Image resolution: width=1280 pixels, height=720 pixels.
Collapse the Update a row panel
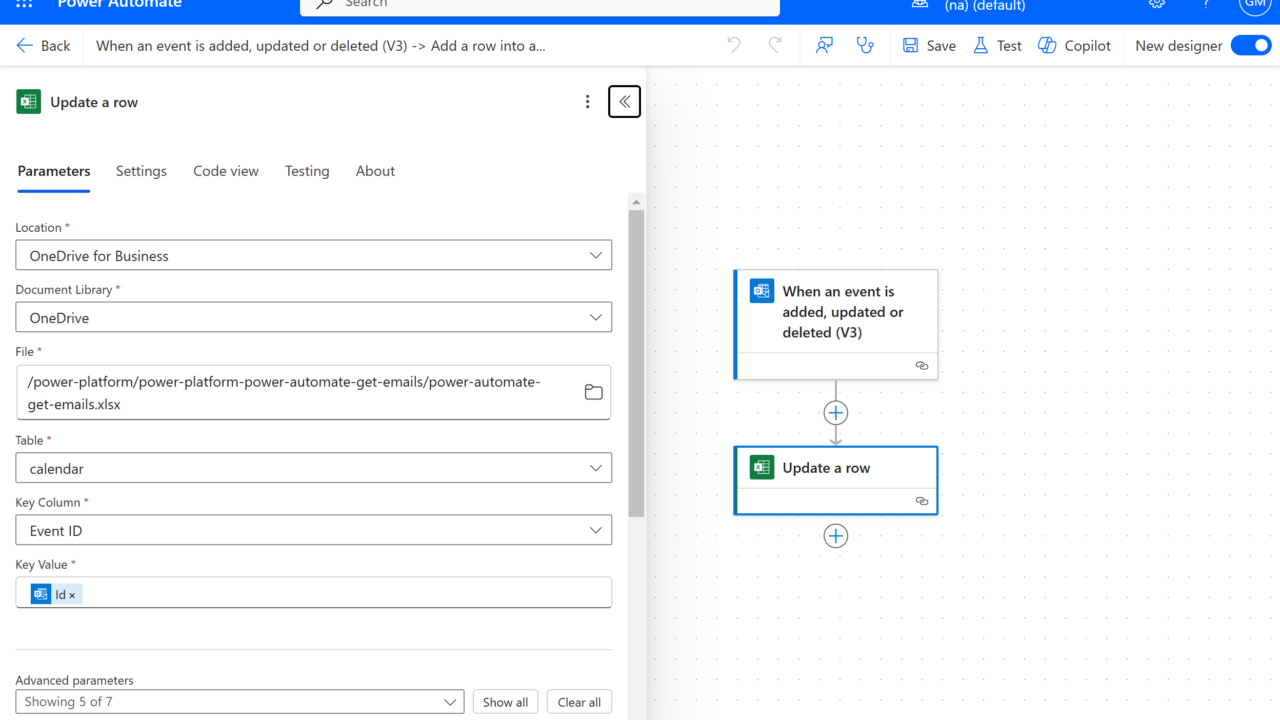click(624, 102)
